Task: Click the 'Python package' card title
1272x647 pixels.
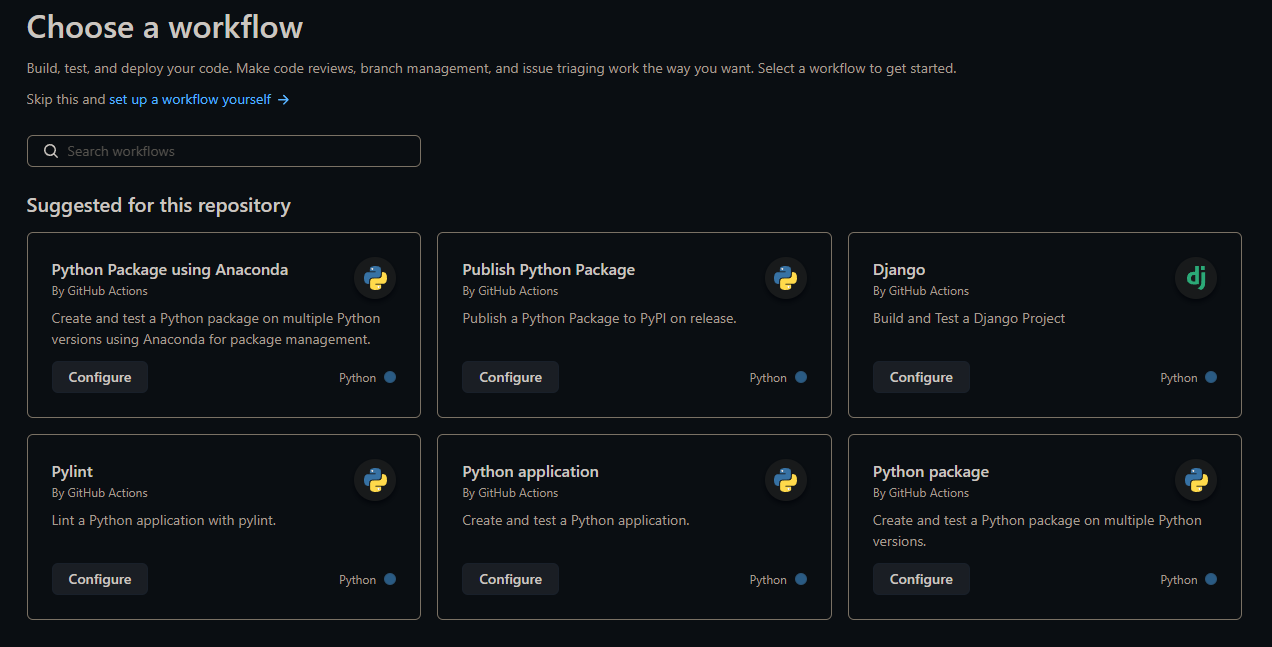Action: coord(931,472)
